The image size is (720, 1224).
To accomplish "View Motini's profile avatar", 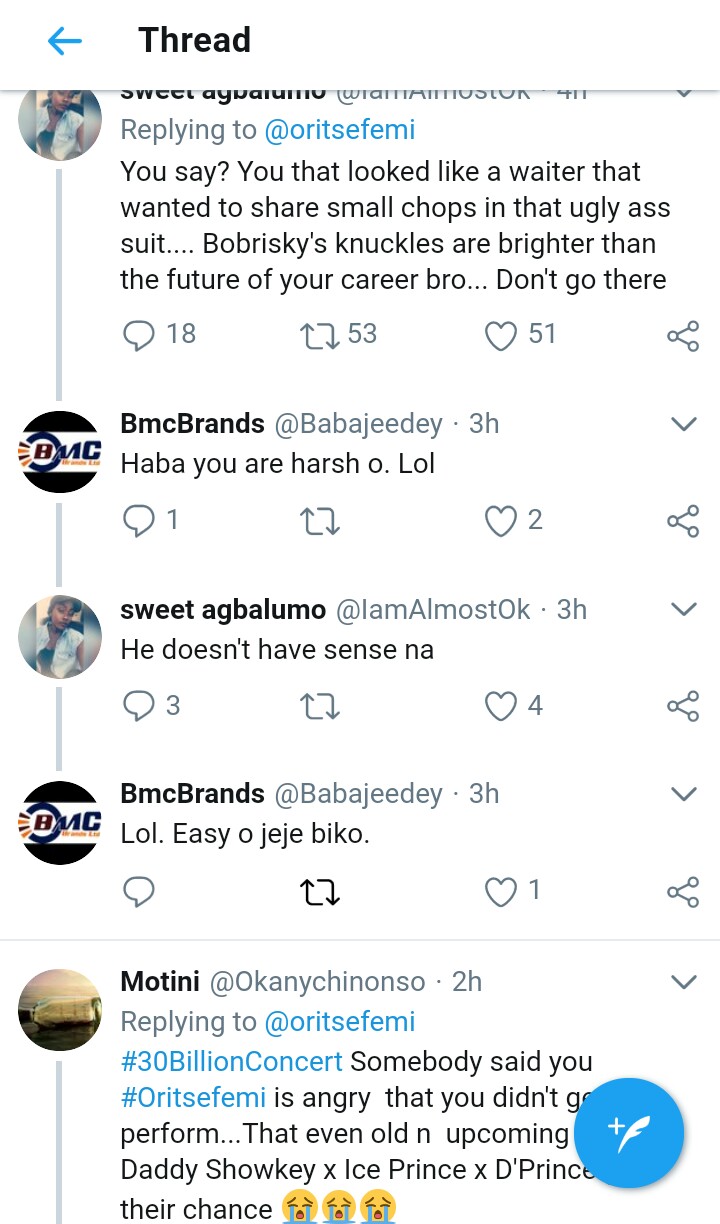I will [60, 1009].
